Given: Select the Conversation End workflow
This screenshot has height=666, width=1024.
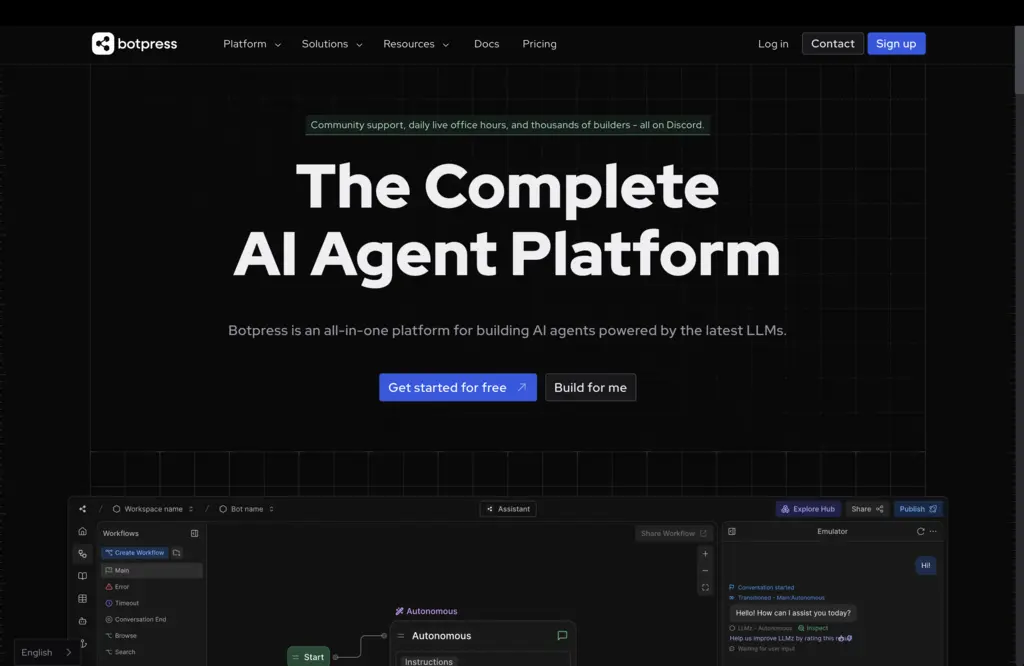Looking at the screenshot, I should click(x=152, y=619).
